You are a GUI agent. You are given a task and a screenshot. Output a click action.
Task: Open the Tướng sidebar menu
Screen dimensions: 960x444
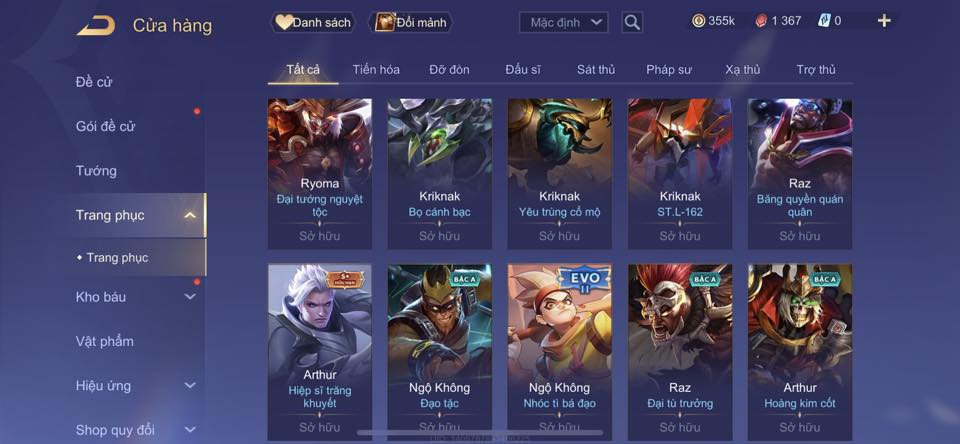[x=96, y=171]
